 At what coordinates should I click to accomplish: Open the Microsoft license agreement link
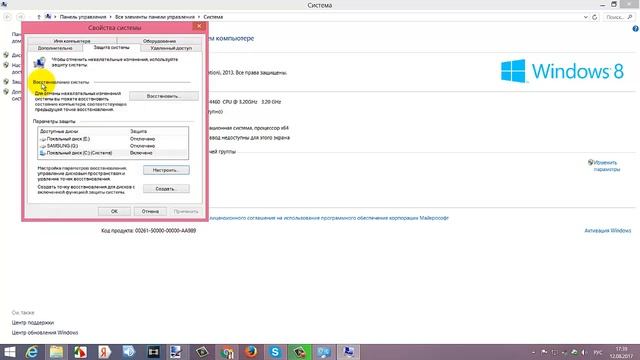pos(329,218)
